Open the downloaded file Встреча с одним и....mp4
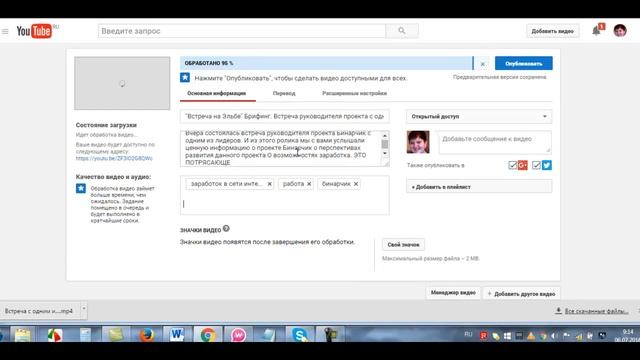 (39, 311)
